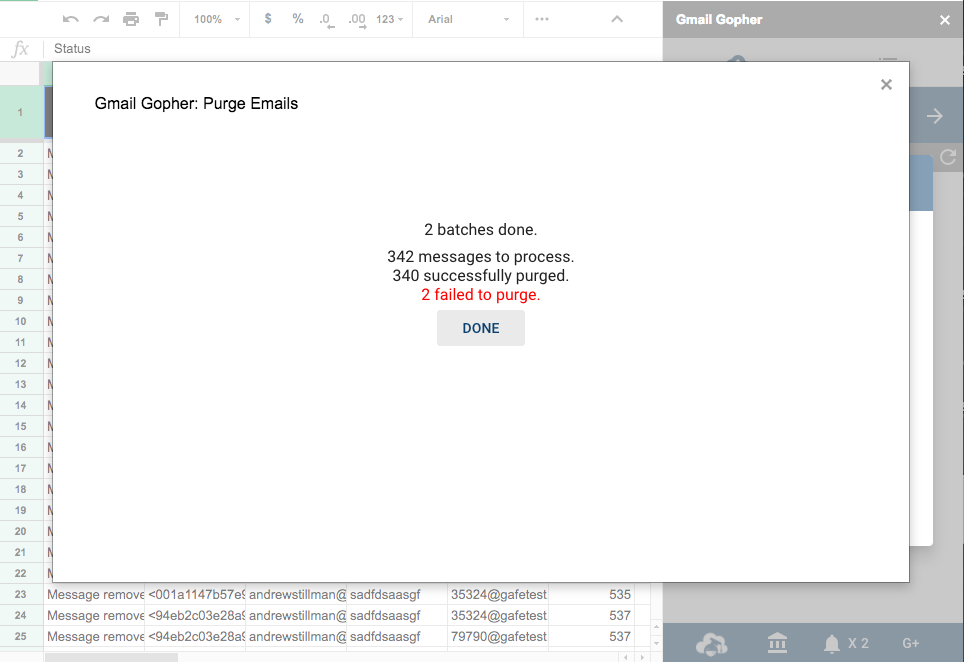Click the cloud sync icon in the sidebar
The width and height of the screenshot is (964, 662).
point(713,645)
